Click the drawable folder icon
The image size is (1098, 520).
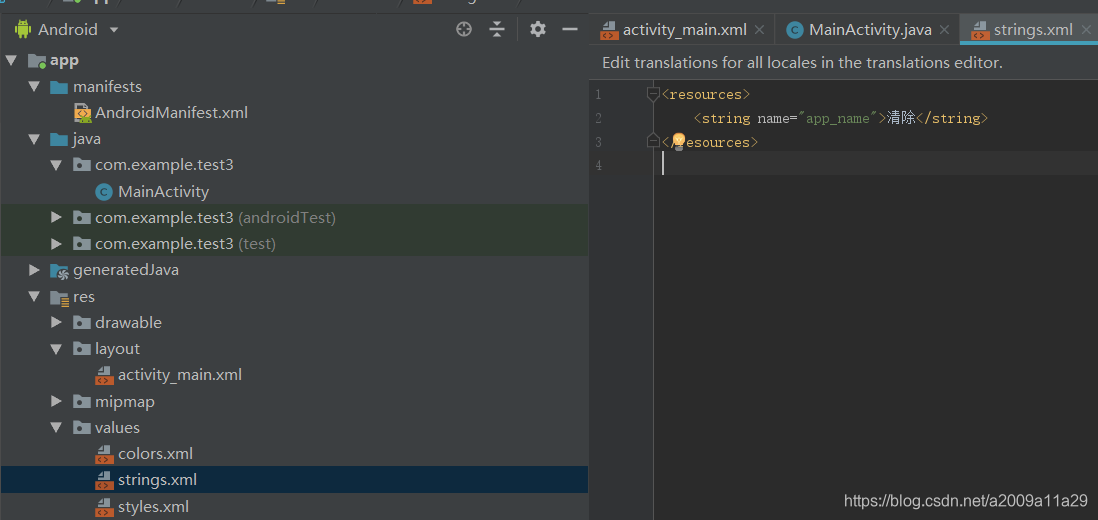click(82, 323)
